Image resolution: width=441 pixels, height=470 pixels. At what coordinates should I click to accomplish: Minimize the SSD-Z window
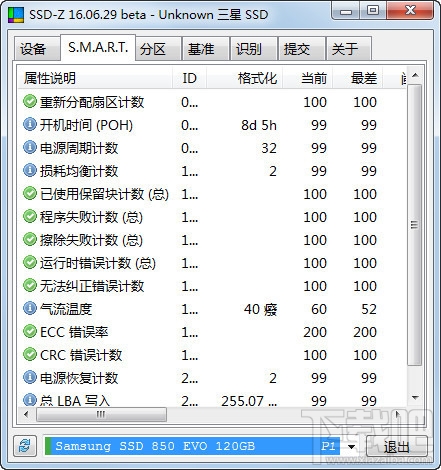point(346,11)
